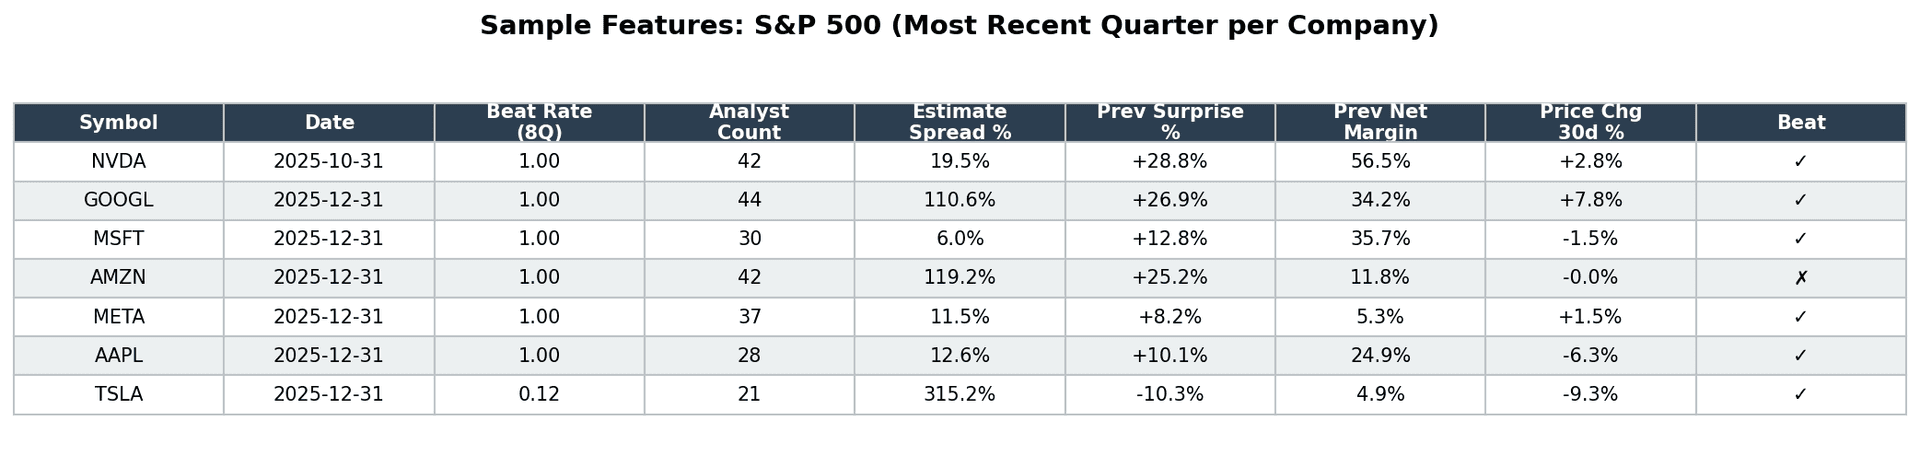
Task: Select the META beat checkmark
Action: click(1800, 317)
